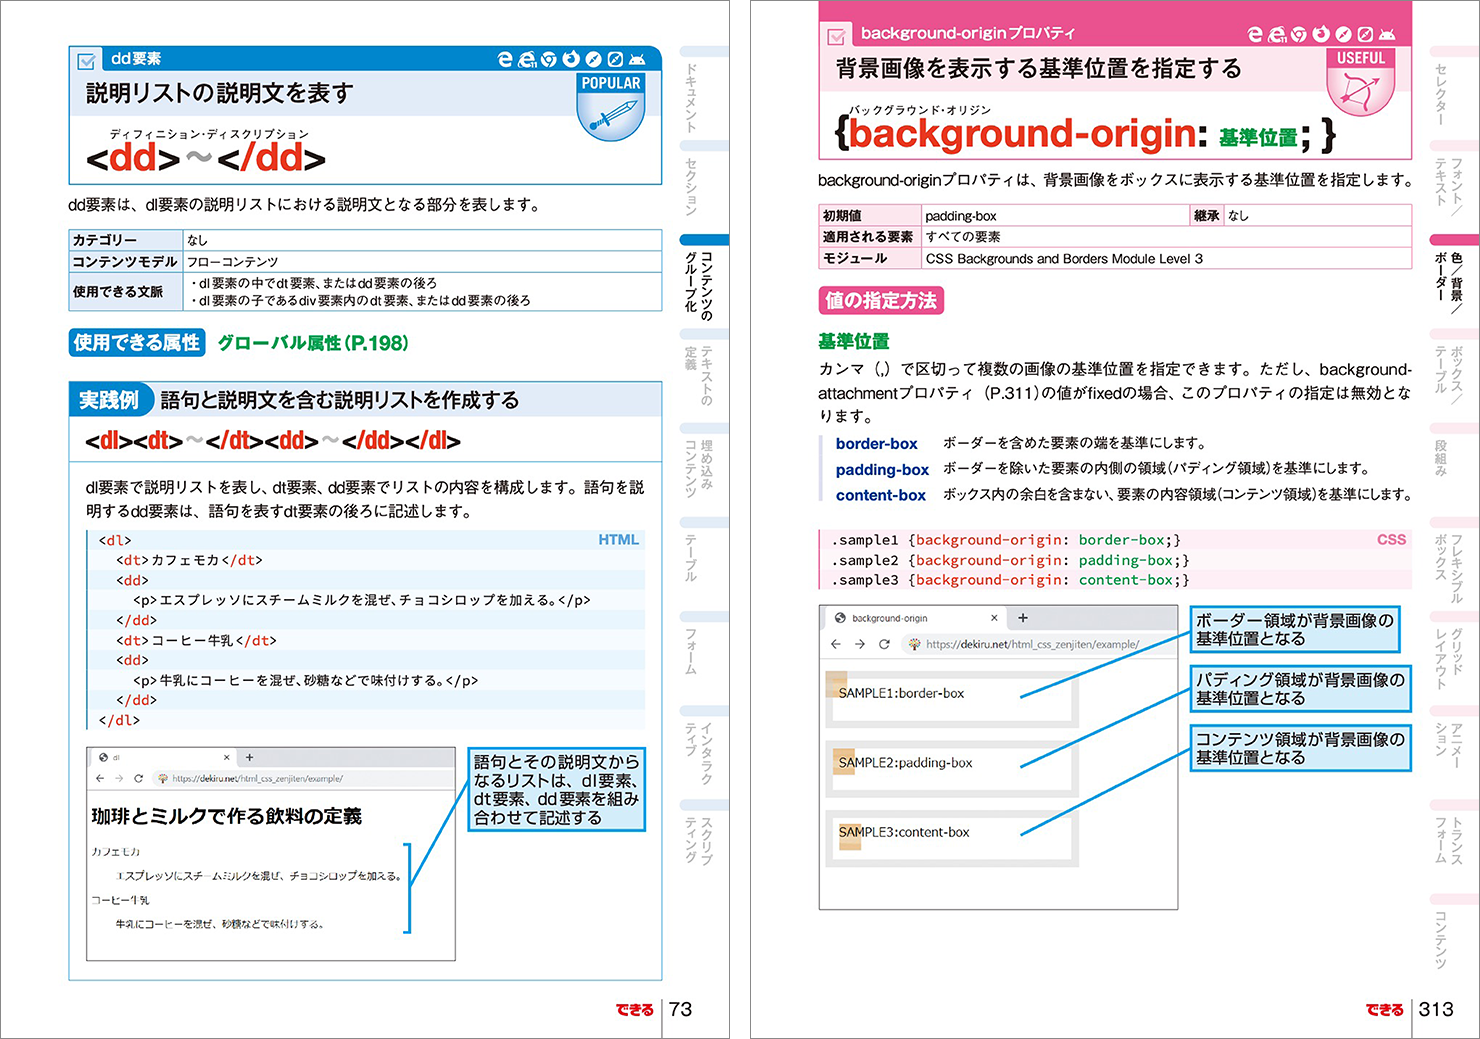This screenshot has width=1480, height=1039.
Task: Click the border-box value term
Action: (x=876, y=444)
